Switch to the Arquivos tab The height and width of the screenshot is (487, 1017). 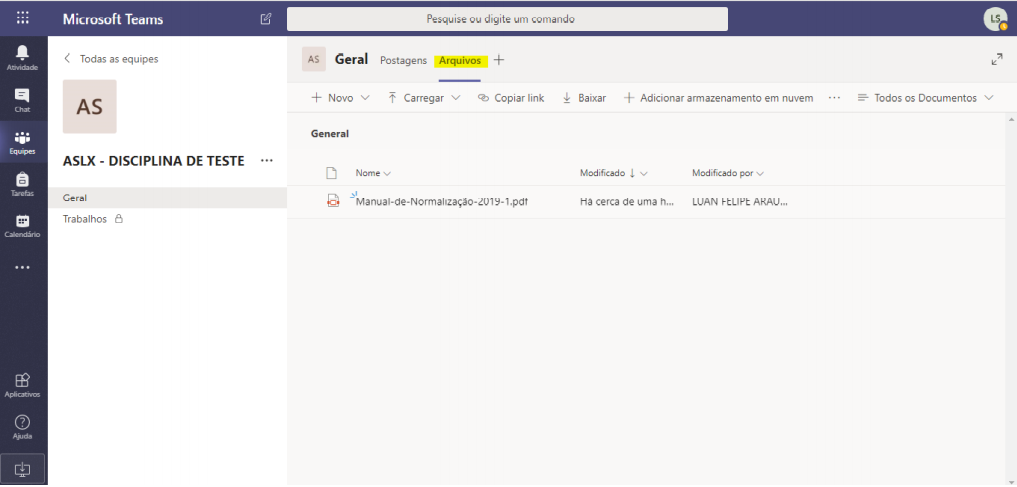(x=460, y=60)
